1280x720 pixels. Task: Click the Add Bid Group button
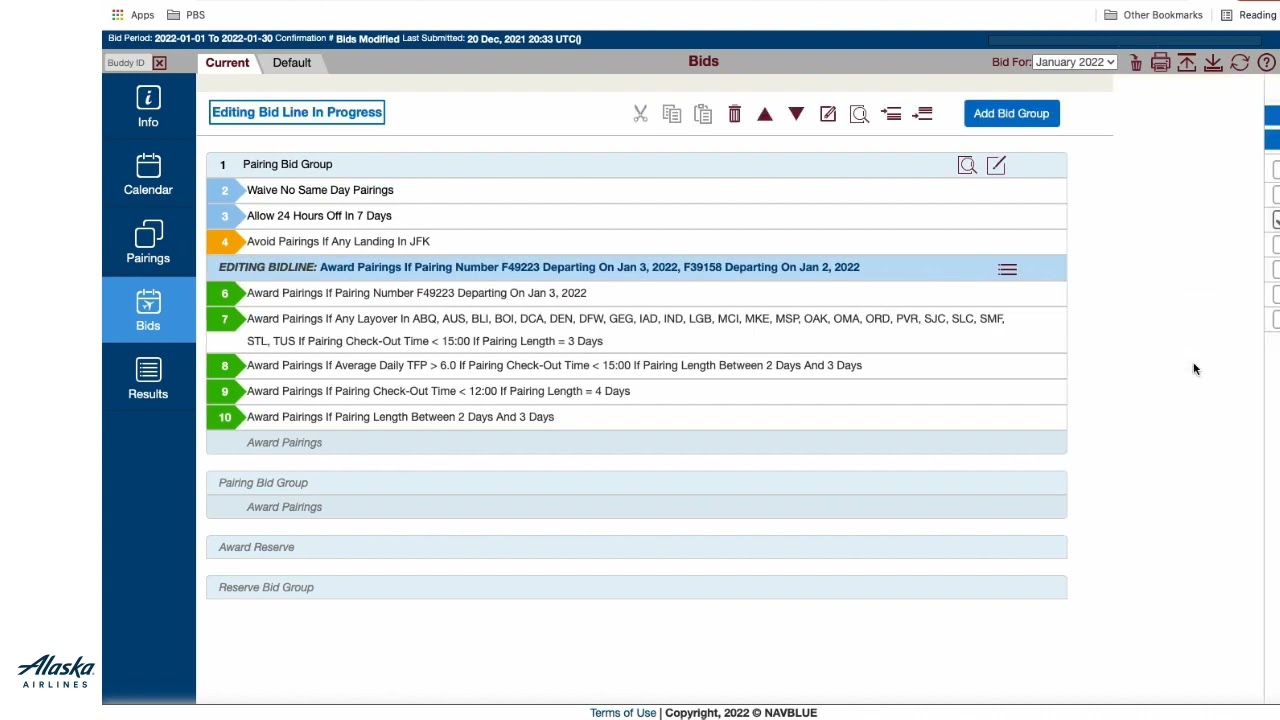(x=1011, y=113)
